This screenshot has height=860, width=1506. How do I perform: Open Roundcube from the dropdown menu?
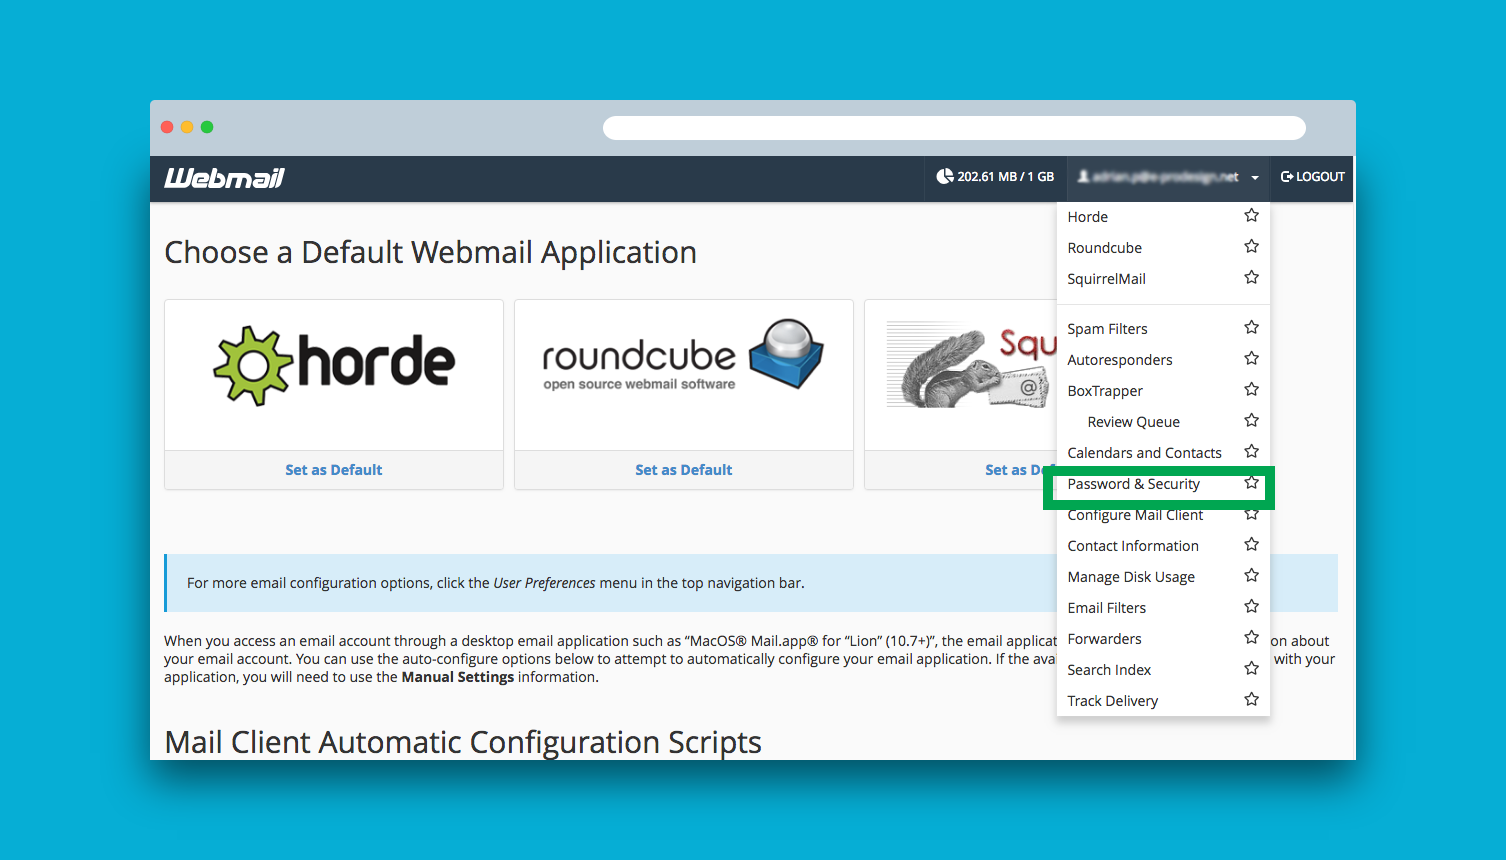[1104, 248]
